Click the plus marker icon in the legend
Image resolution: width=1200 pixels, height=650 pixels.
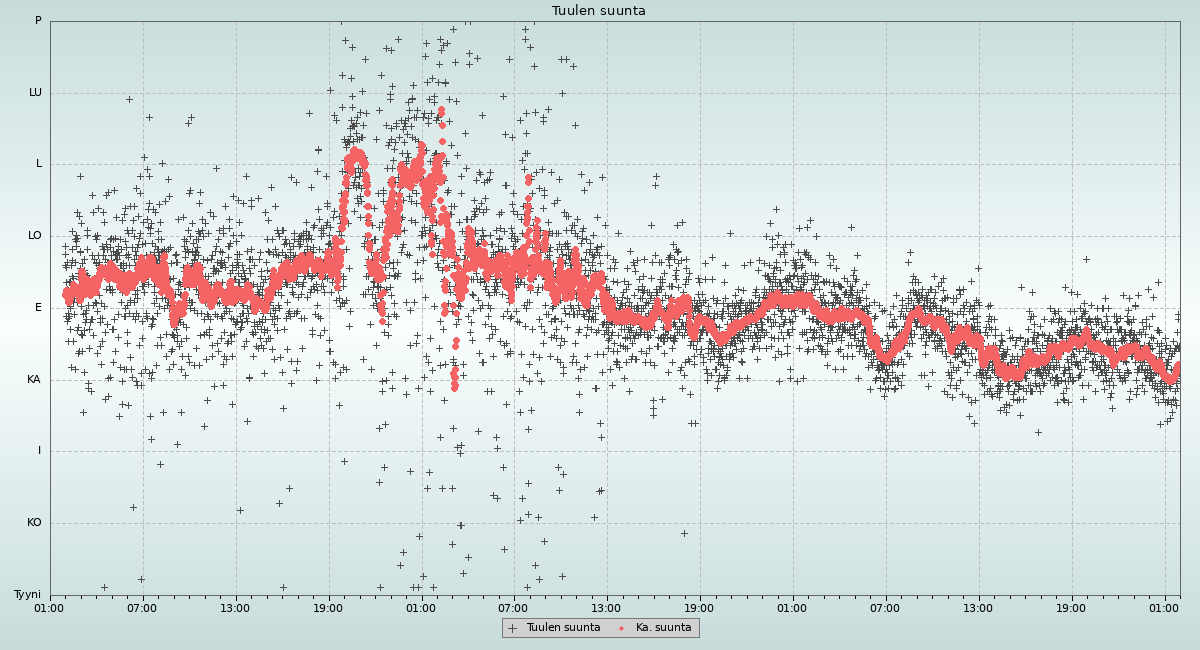[x=513, y=628]
